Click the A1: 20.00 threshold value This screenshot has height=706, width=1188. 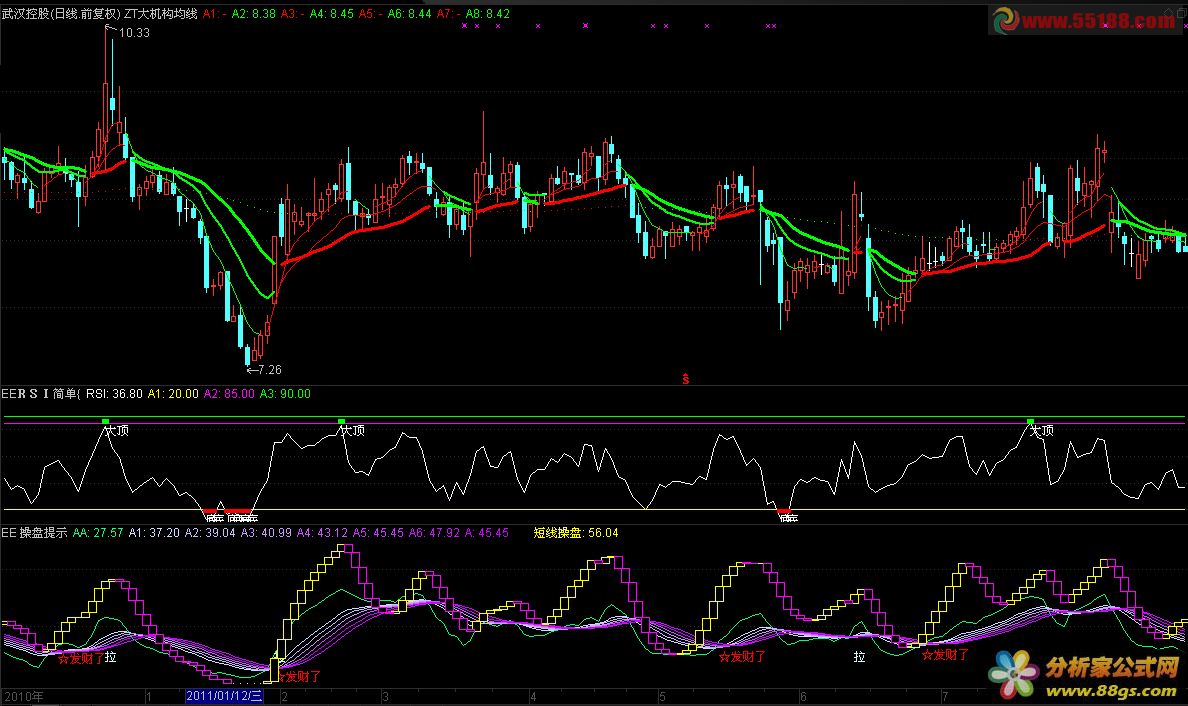173,394
